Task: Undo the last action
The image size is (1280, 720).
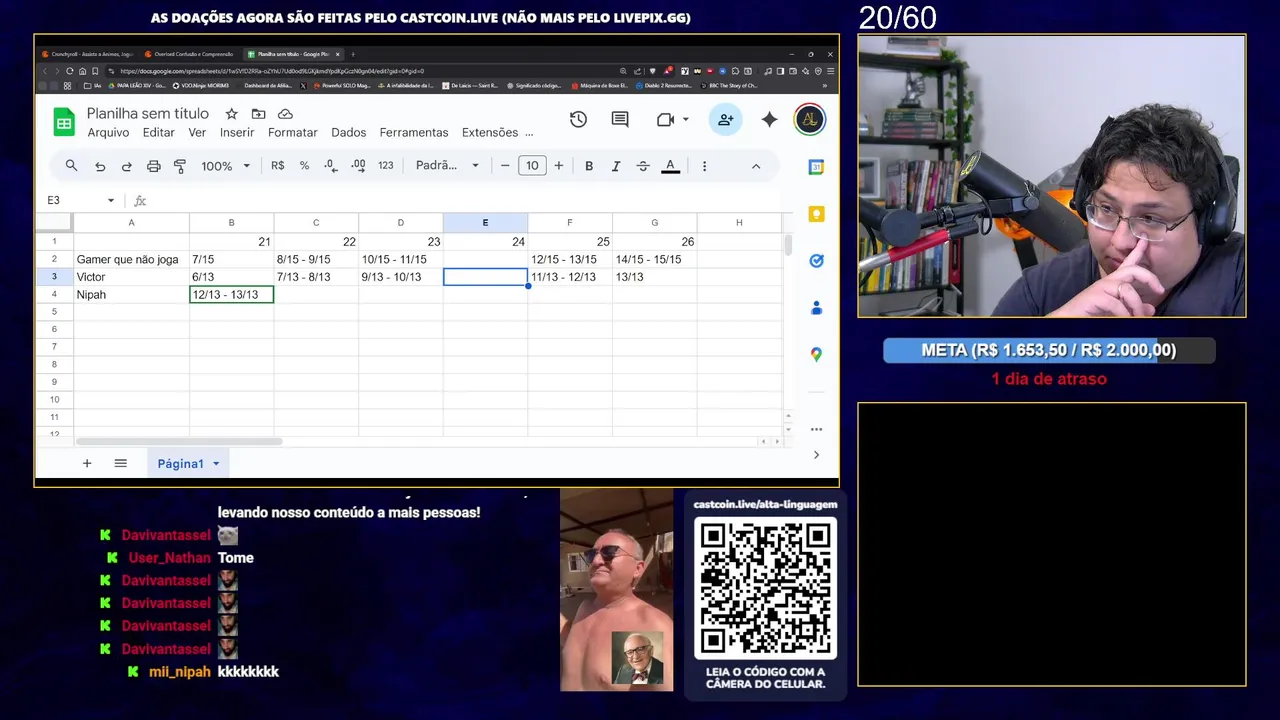Action: point(100,166)
